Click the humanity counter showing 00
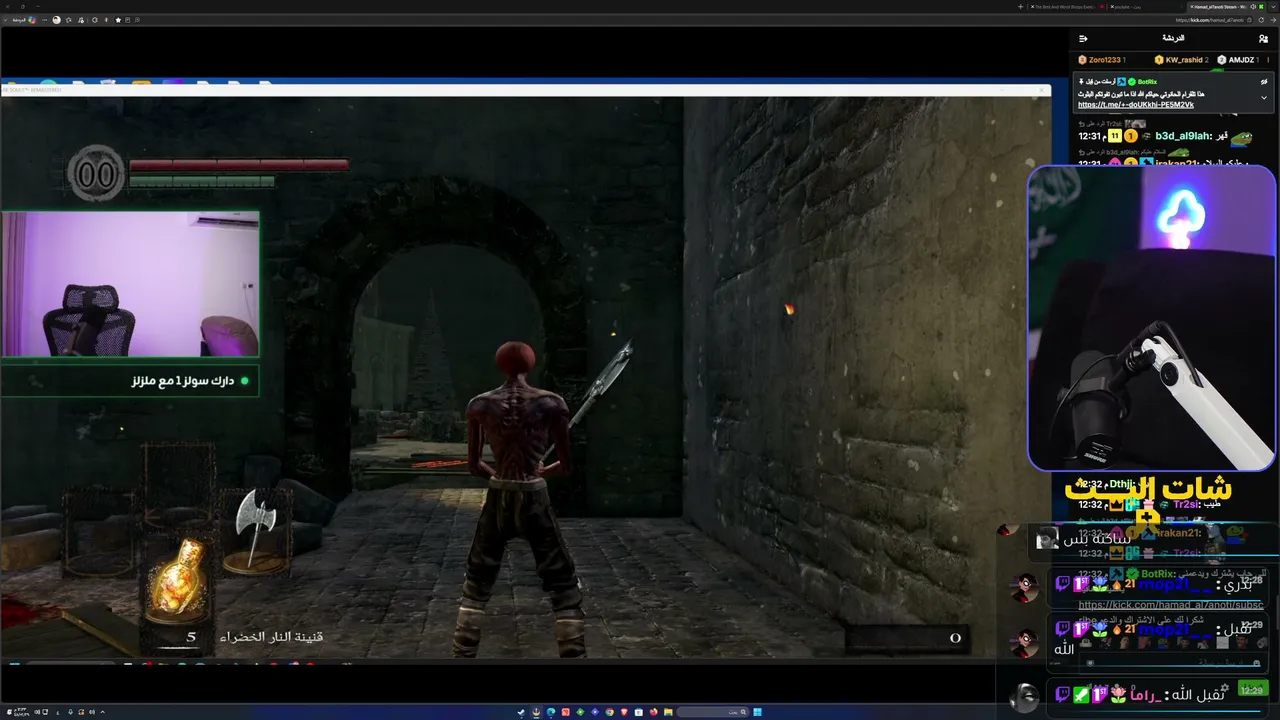The width and height of the screenshot is (1280, 720). coord(96,174)
